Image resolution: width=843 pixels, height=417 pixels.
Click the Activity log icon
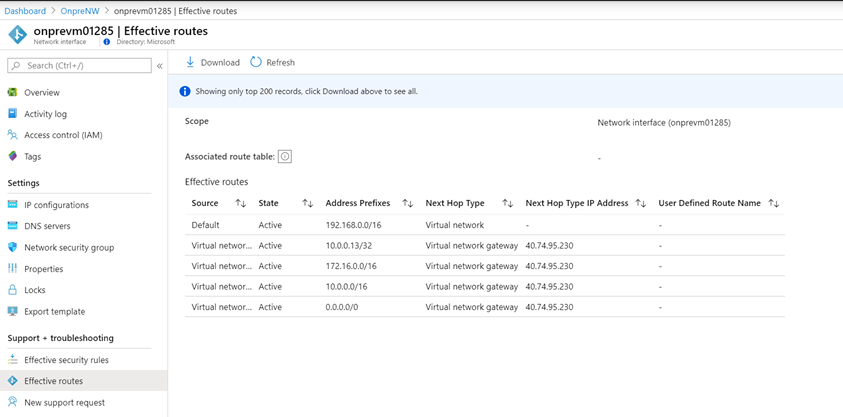coord(13,114)
